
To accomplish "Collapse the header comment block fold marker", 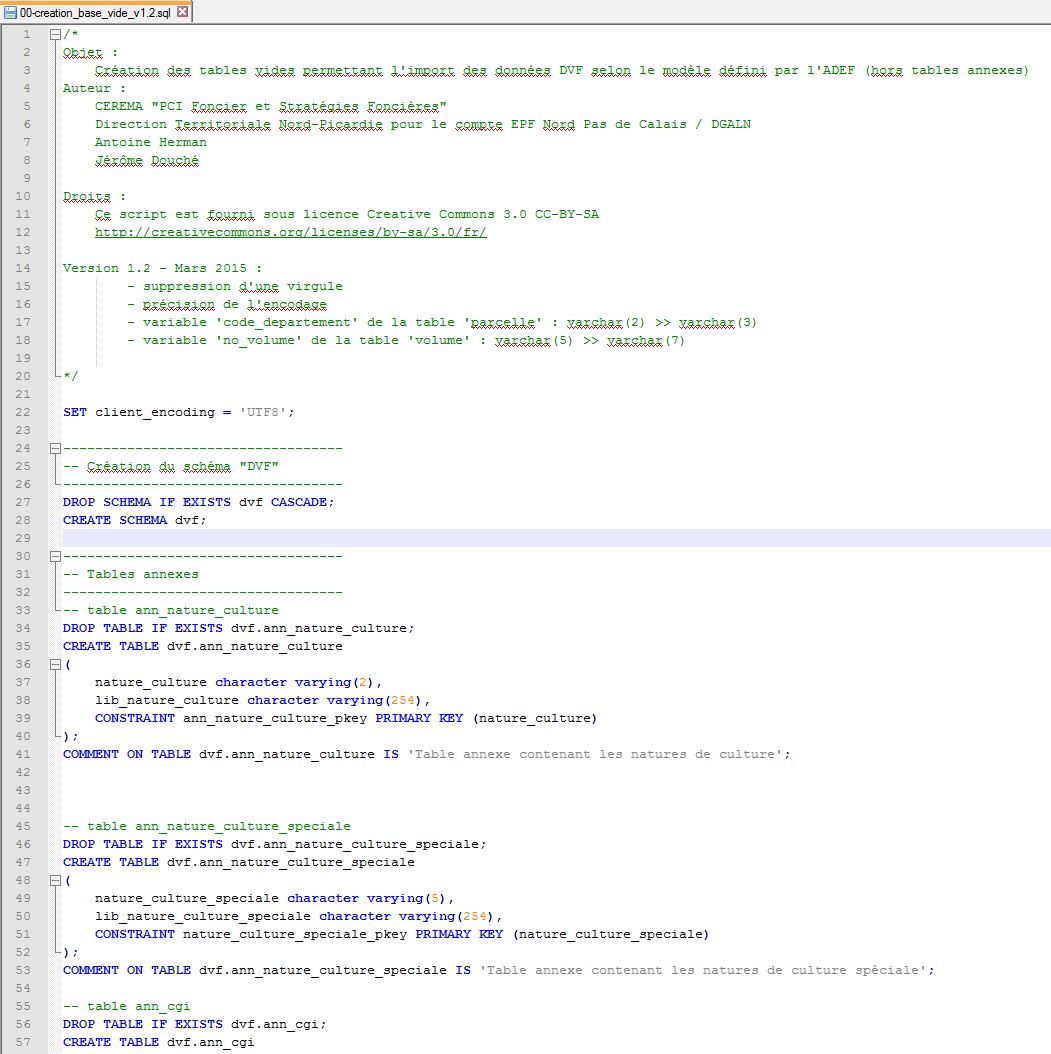I will 55,34.
